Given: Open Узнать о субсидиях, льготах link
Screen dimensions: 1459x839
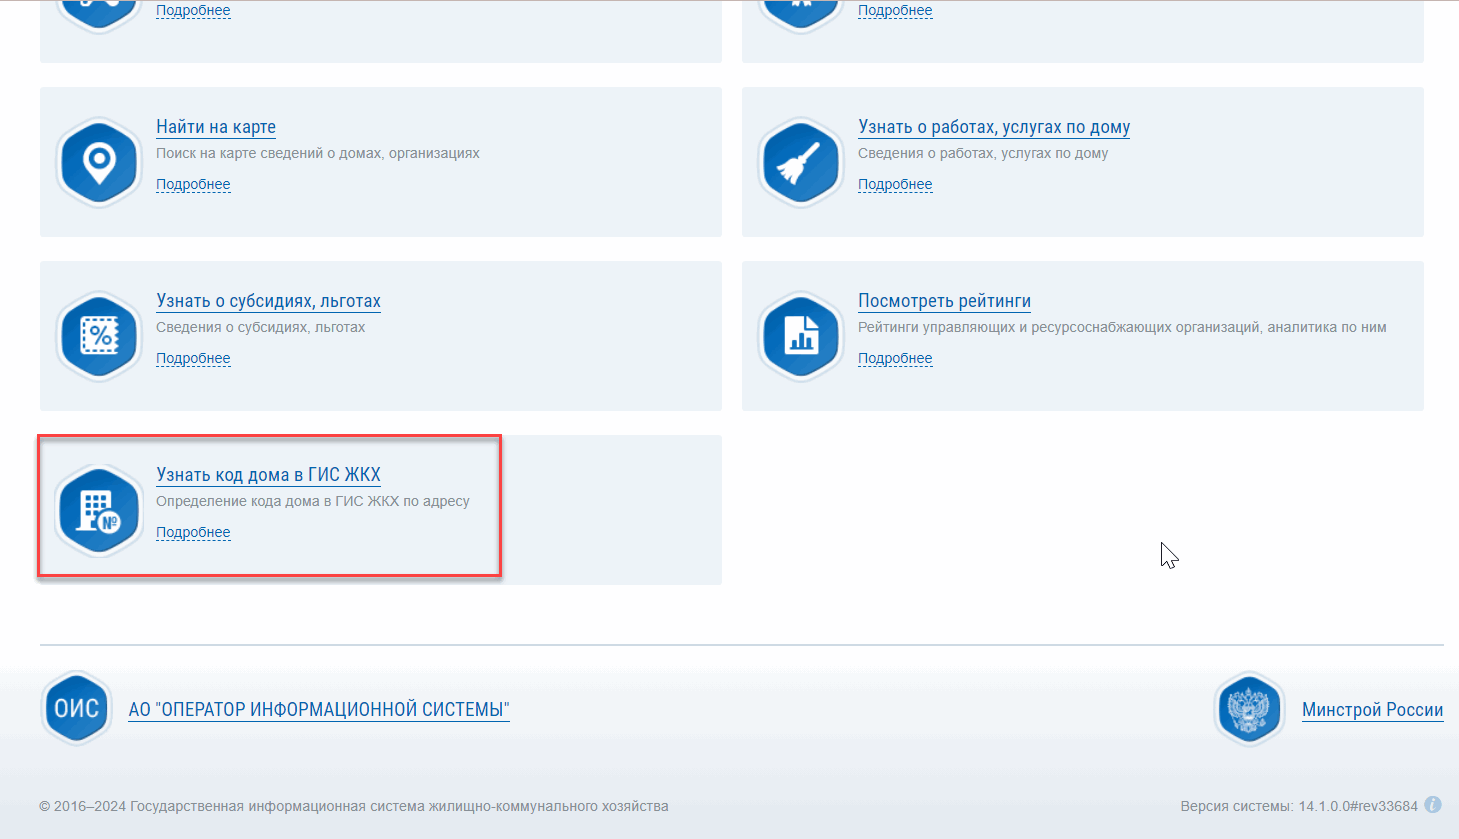Looking at the screenshot, I should point(268,301).
